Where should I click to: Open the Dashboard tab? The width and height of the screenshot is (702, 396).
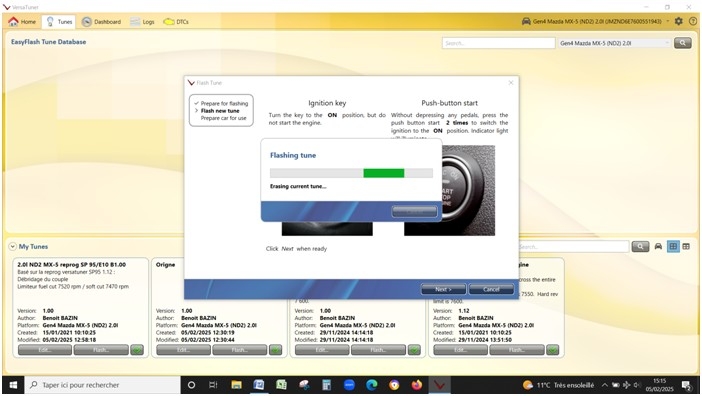(102, 21)
